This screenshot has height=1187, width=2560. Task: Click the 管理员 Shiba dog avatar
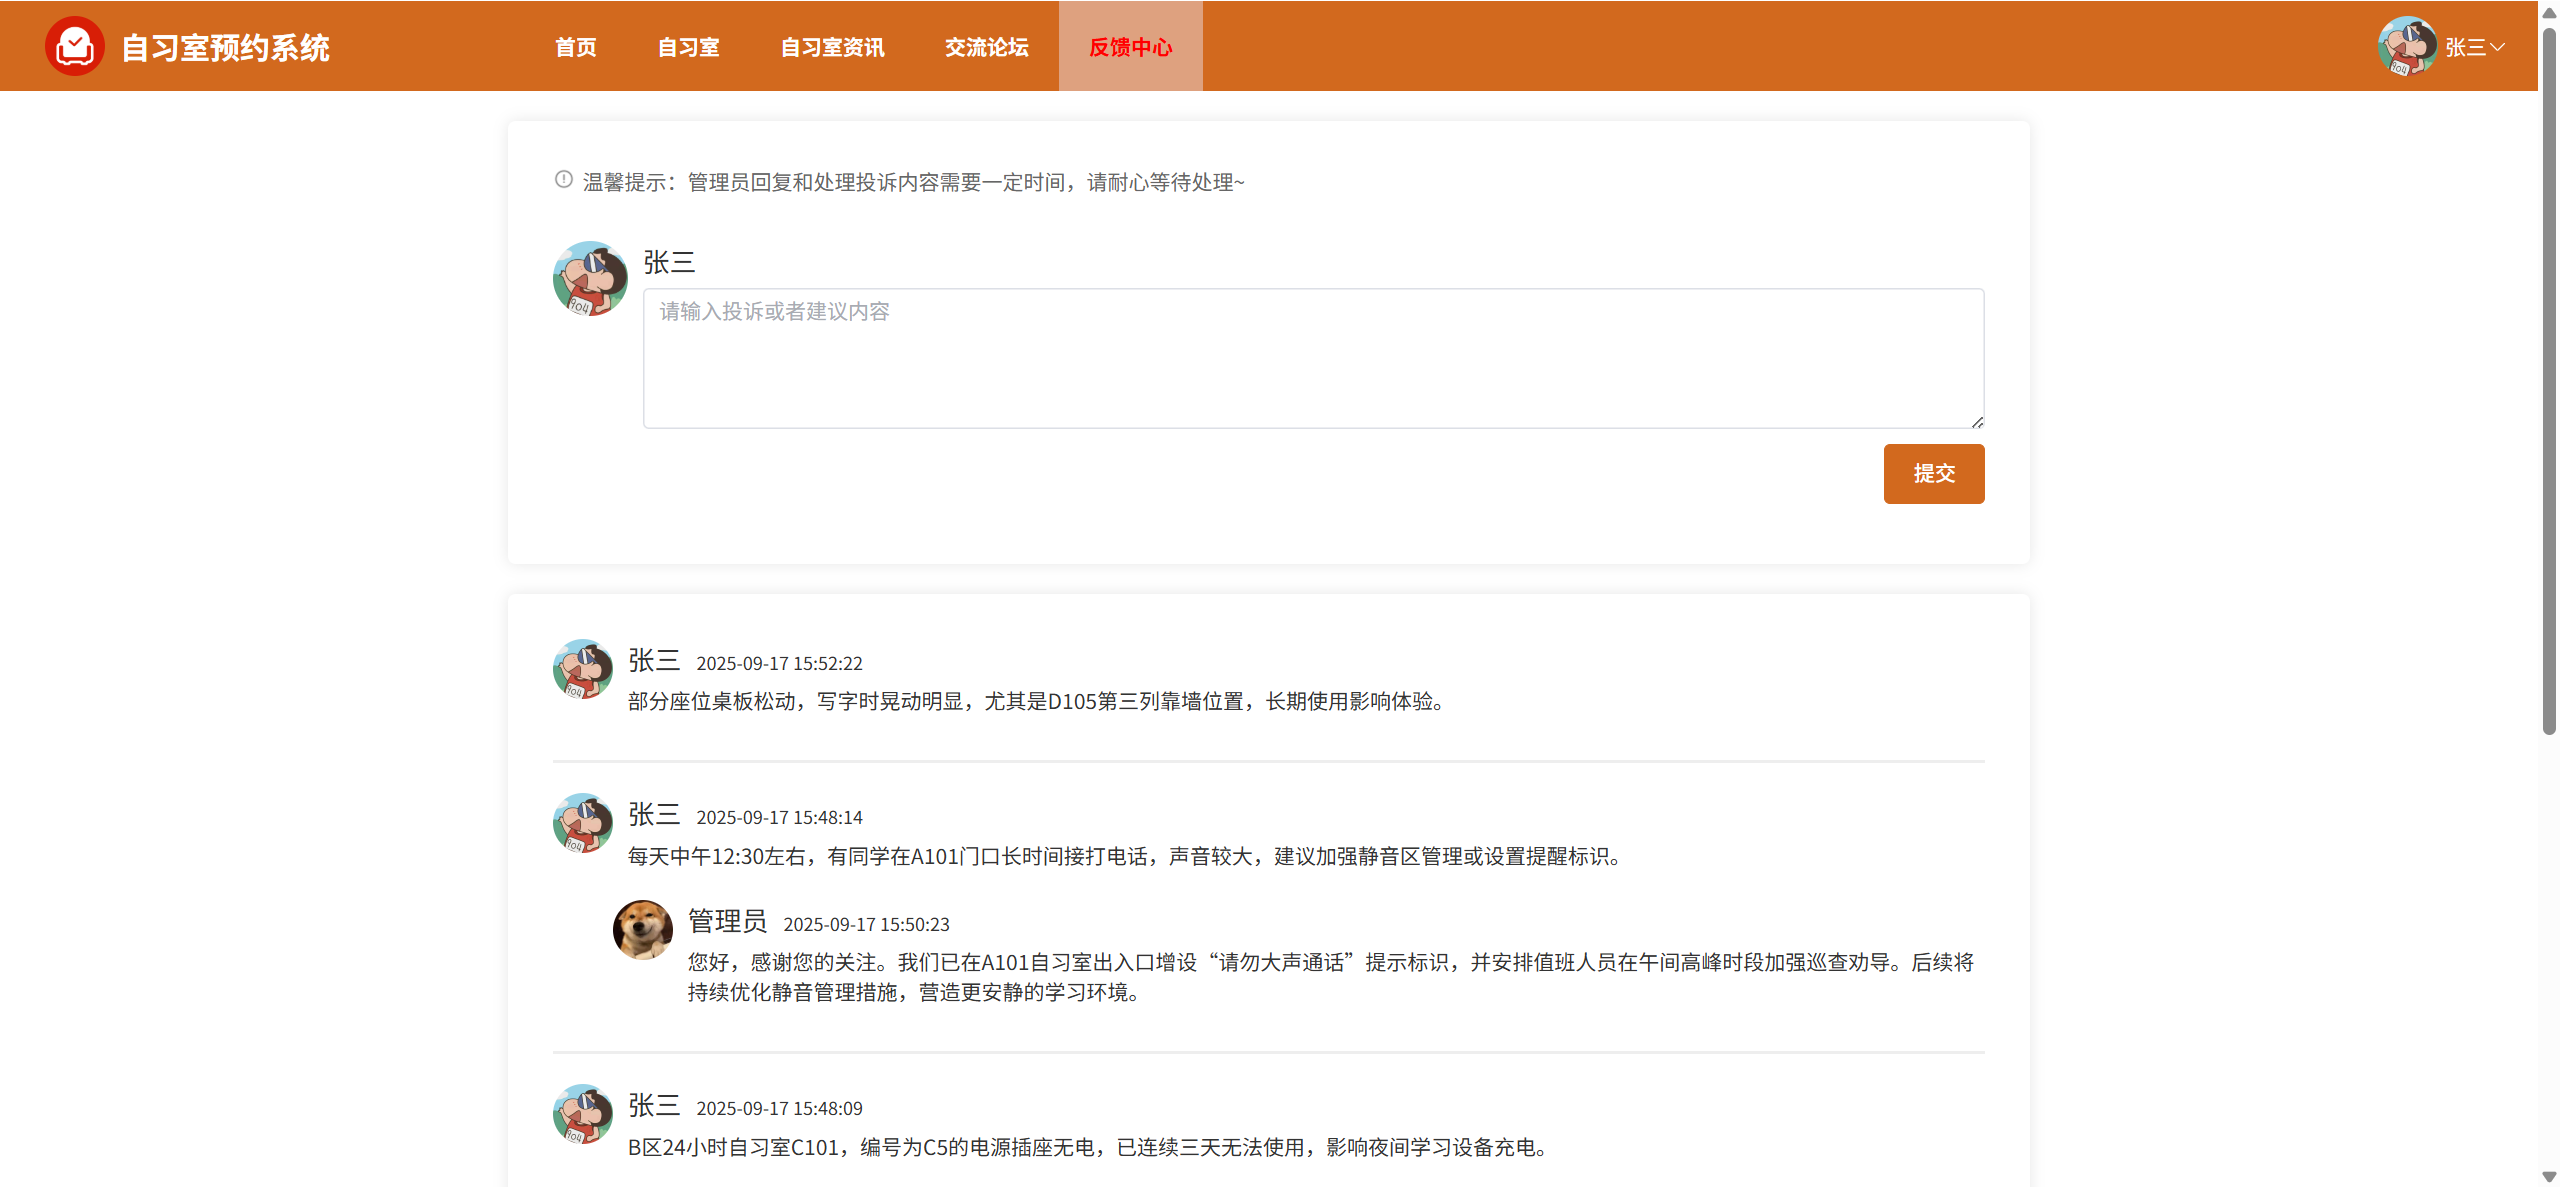click(642, 929)
